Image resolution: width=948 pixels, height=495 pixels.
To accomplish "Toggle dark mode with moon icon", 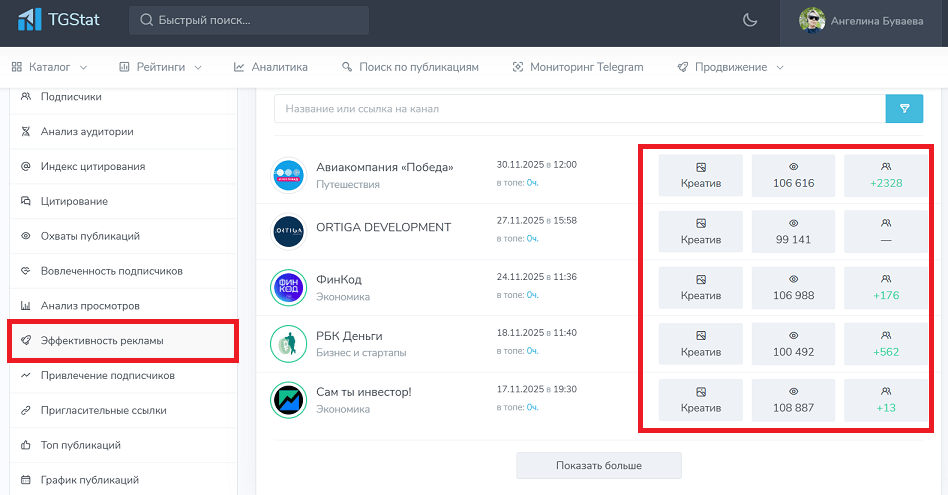I will pyautogui.click(x=750, y=20).
